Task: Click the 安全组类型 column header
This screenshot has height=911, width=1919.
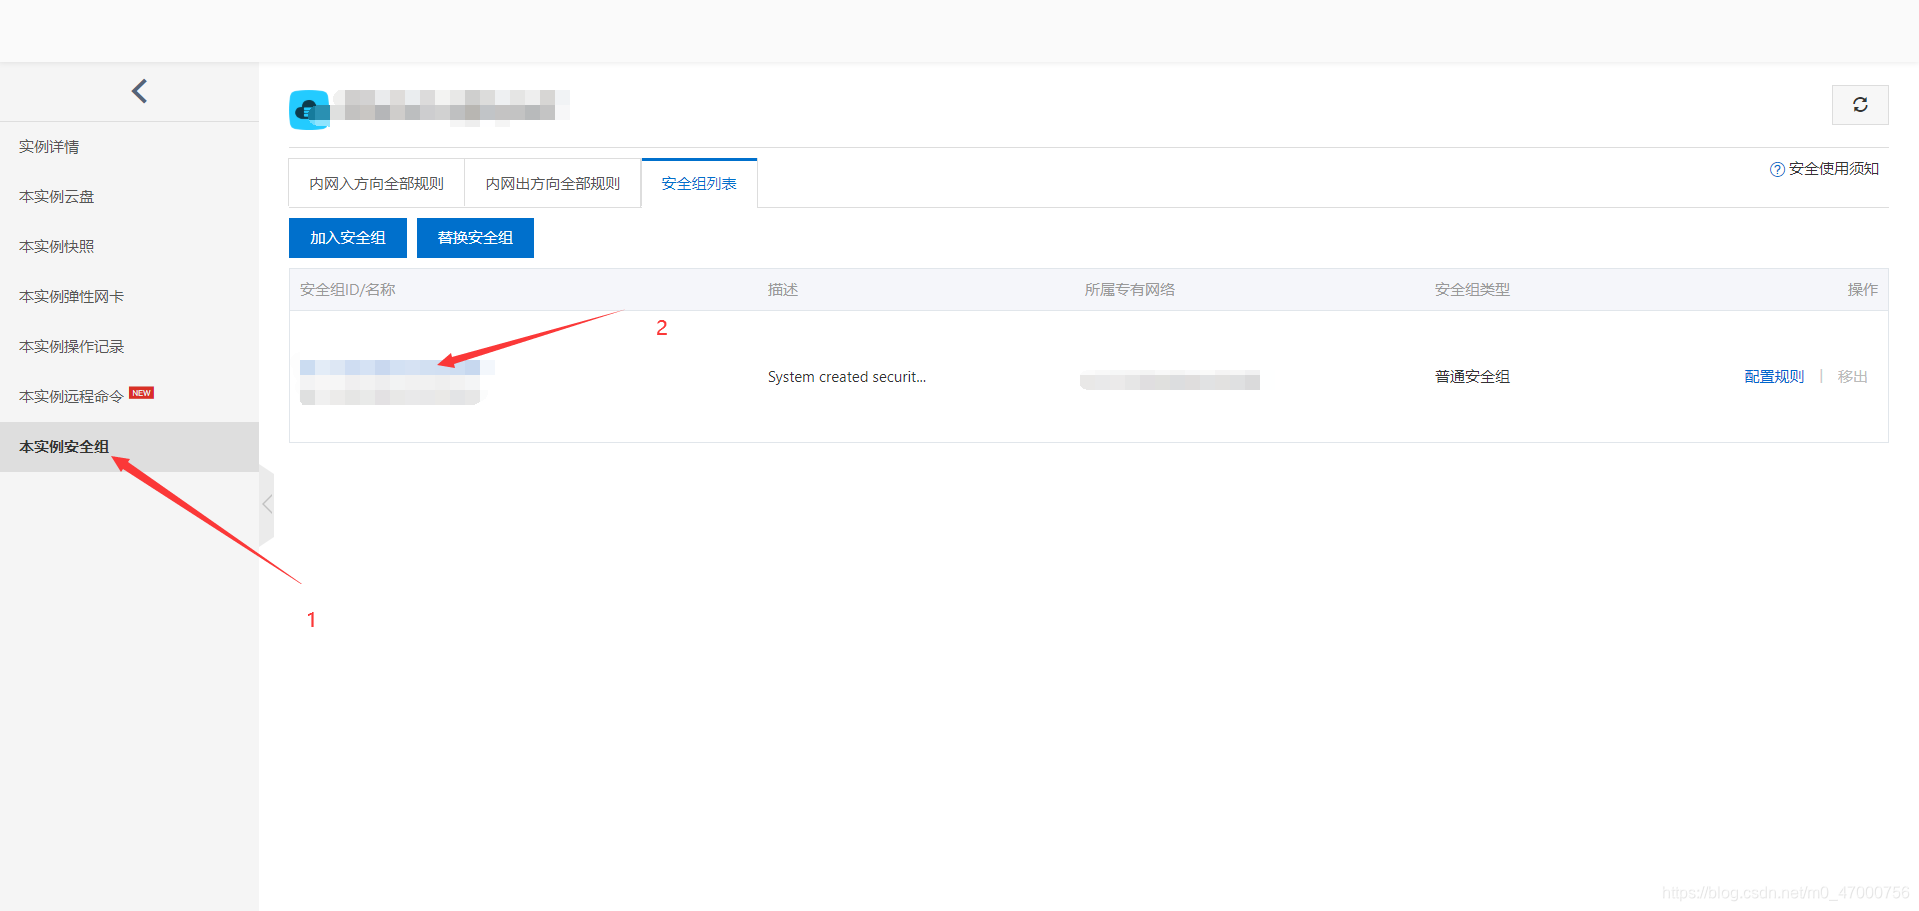Action: coord(1472,290)
